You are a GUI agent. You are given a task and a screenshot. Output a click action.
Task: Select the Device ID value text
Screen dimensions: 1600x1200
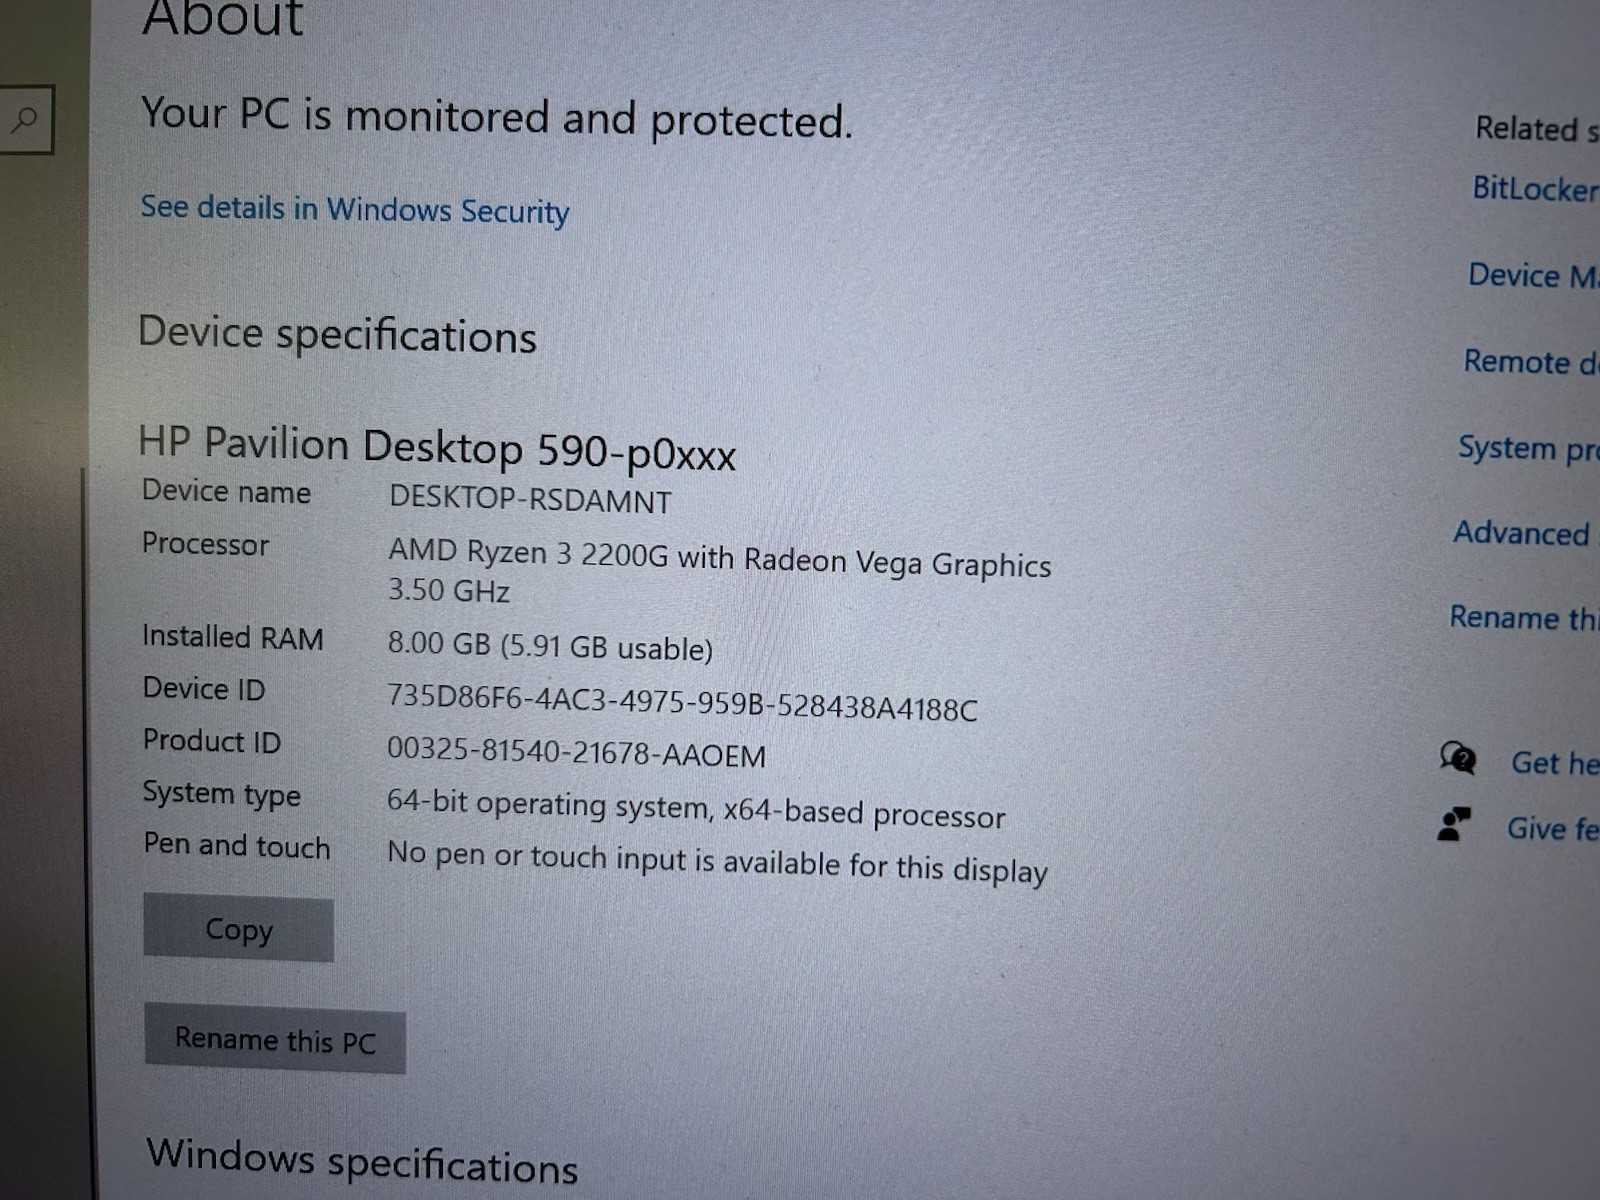(x=683, y=702)
